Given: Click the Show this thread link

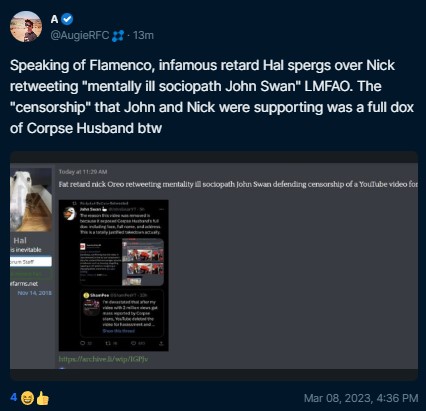Looking at the screenshot, I should 119,331.
